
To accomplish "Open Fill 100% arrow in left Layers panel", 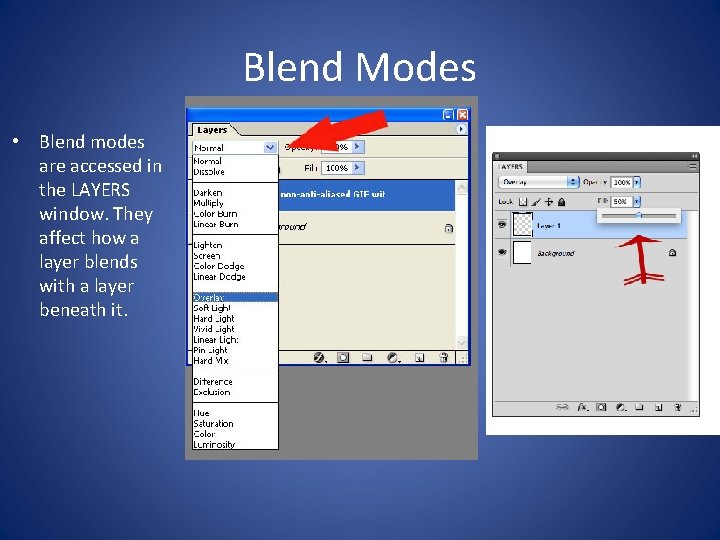I will point(358,168).
